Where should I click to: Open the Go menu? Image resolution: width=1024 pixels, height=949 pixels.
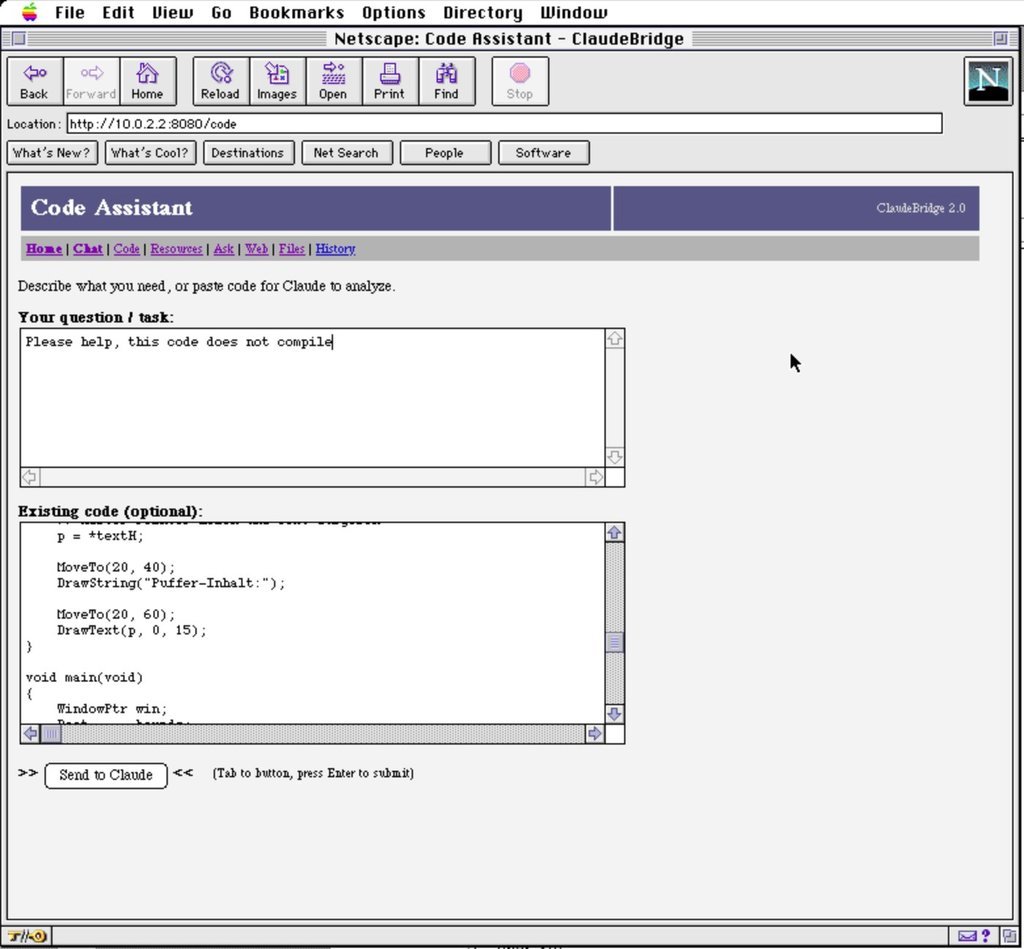[221, 12]
